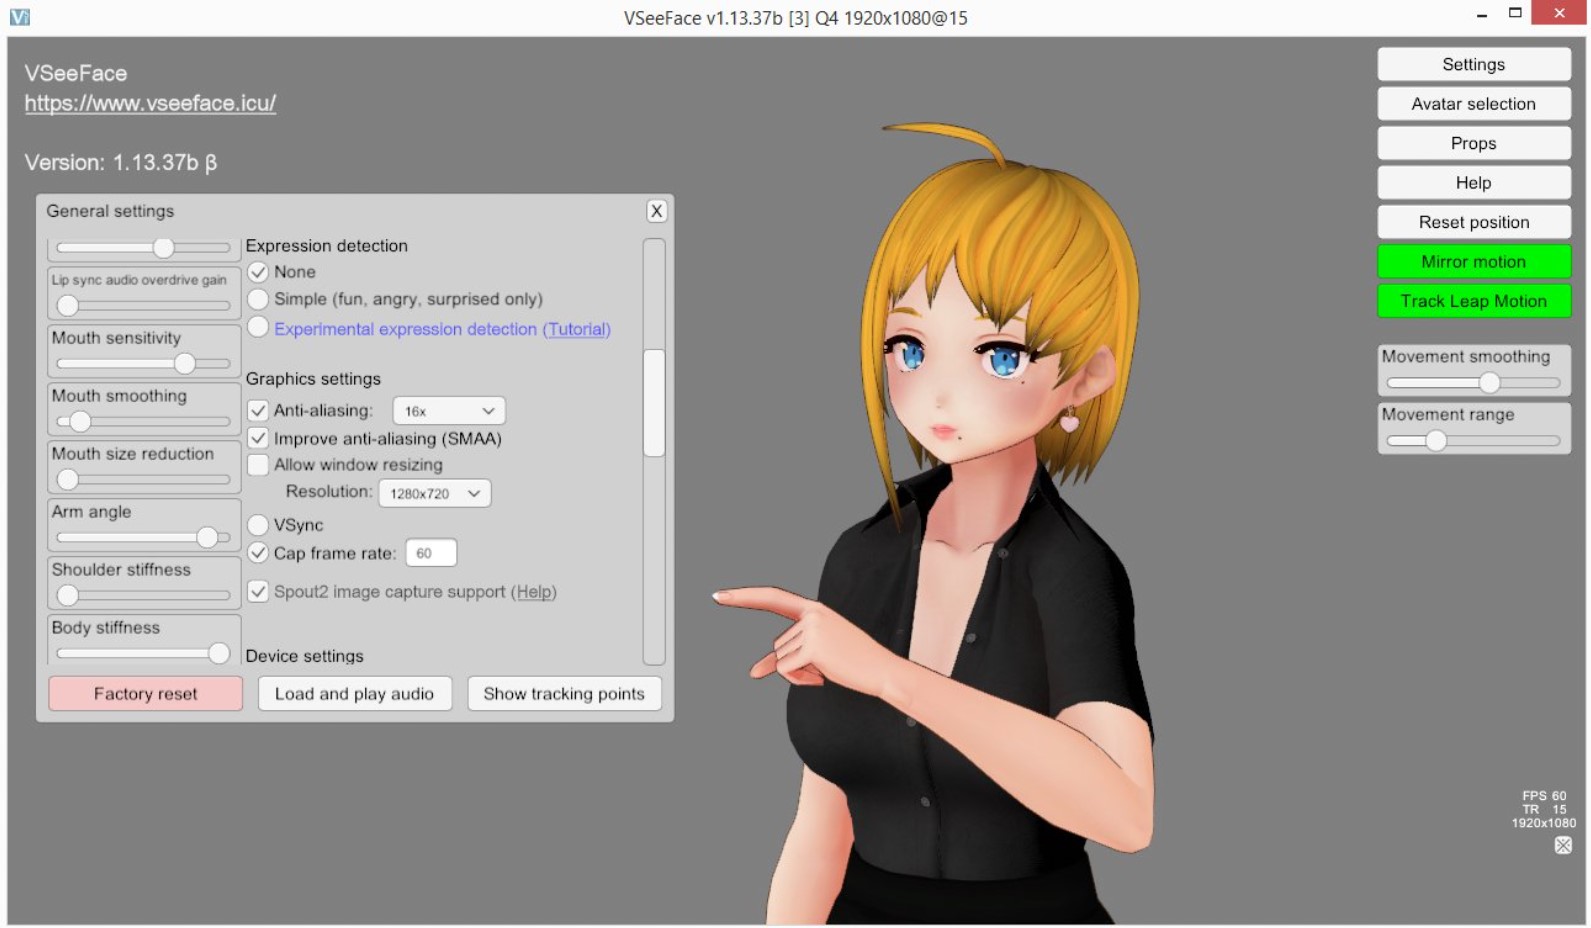
Task: Toggle the Cap frame rate option
Action: point(258,553)
